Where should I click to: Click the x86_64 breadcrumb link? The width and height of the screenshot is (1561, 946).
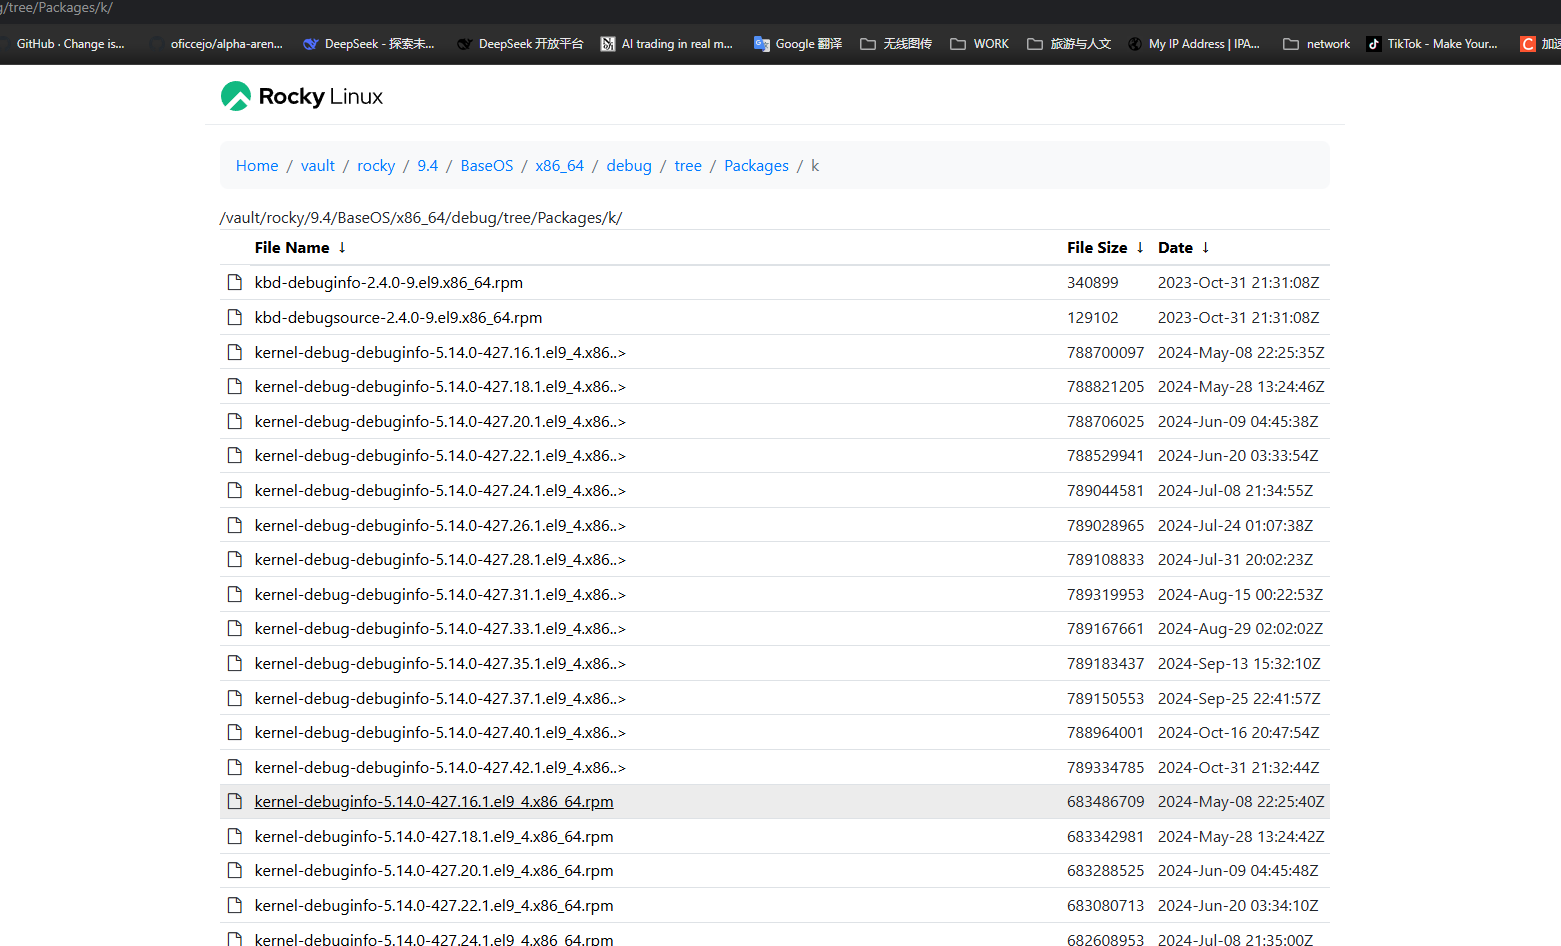click(x=559, y=166)
